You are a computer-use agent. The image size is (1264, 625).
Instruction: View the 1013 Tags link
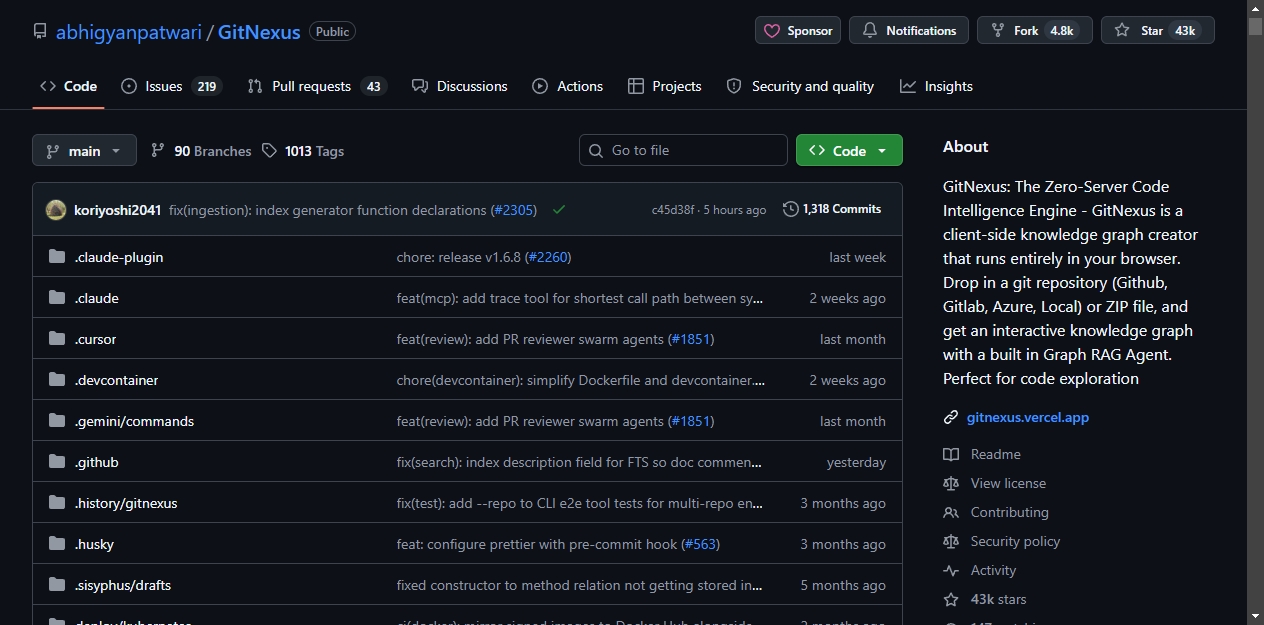[303, 151]
